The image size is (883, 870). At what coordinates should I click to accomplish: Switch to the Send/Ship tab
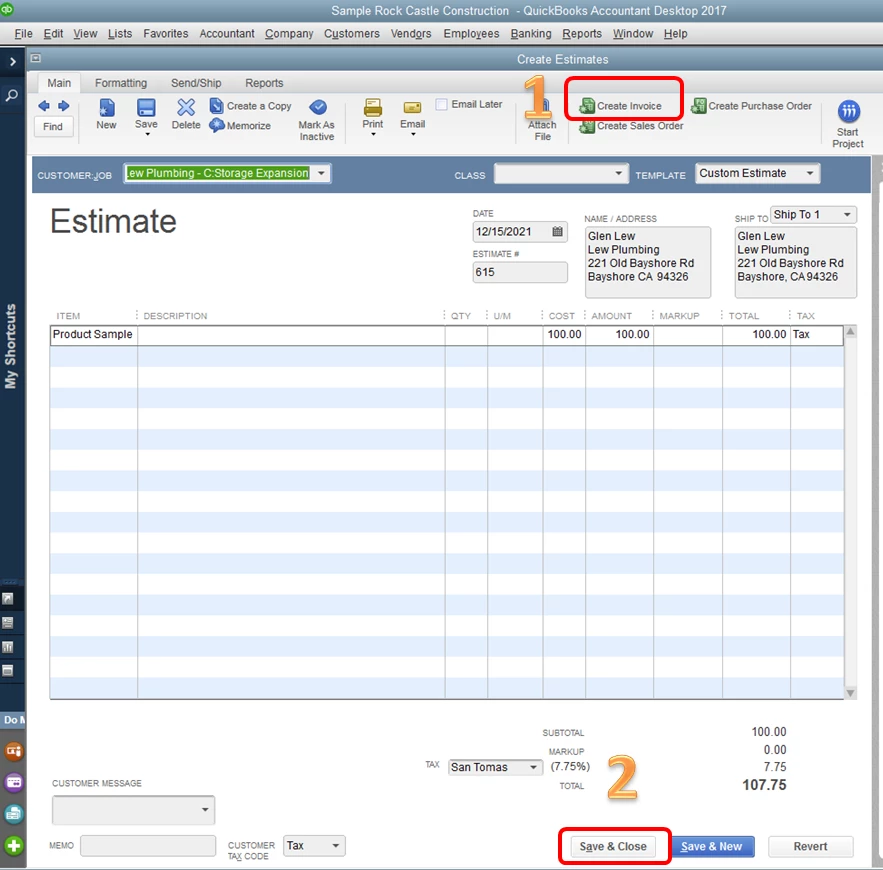tap(196, 83)
